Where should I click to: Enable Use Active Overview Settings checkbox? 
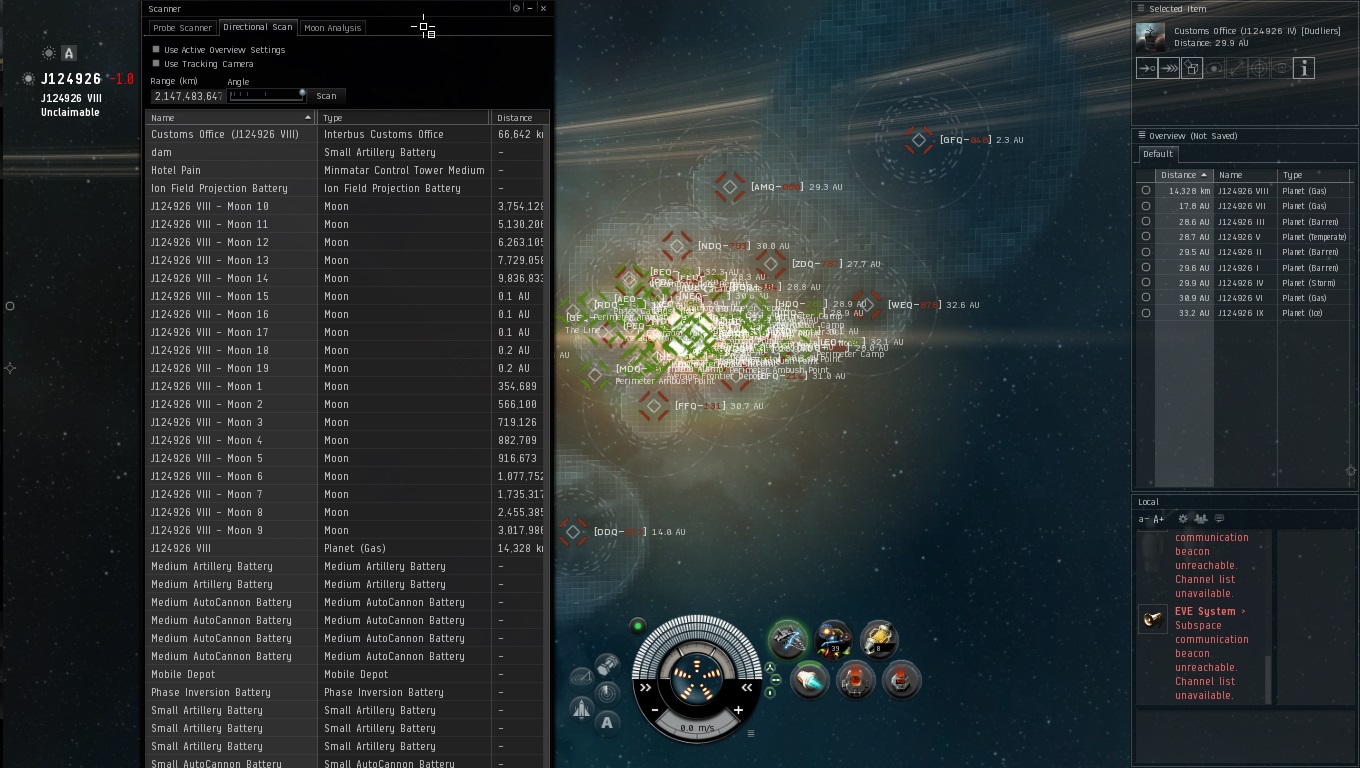point(156,49)
